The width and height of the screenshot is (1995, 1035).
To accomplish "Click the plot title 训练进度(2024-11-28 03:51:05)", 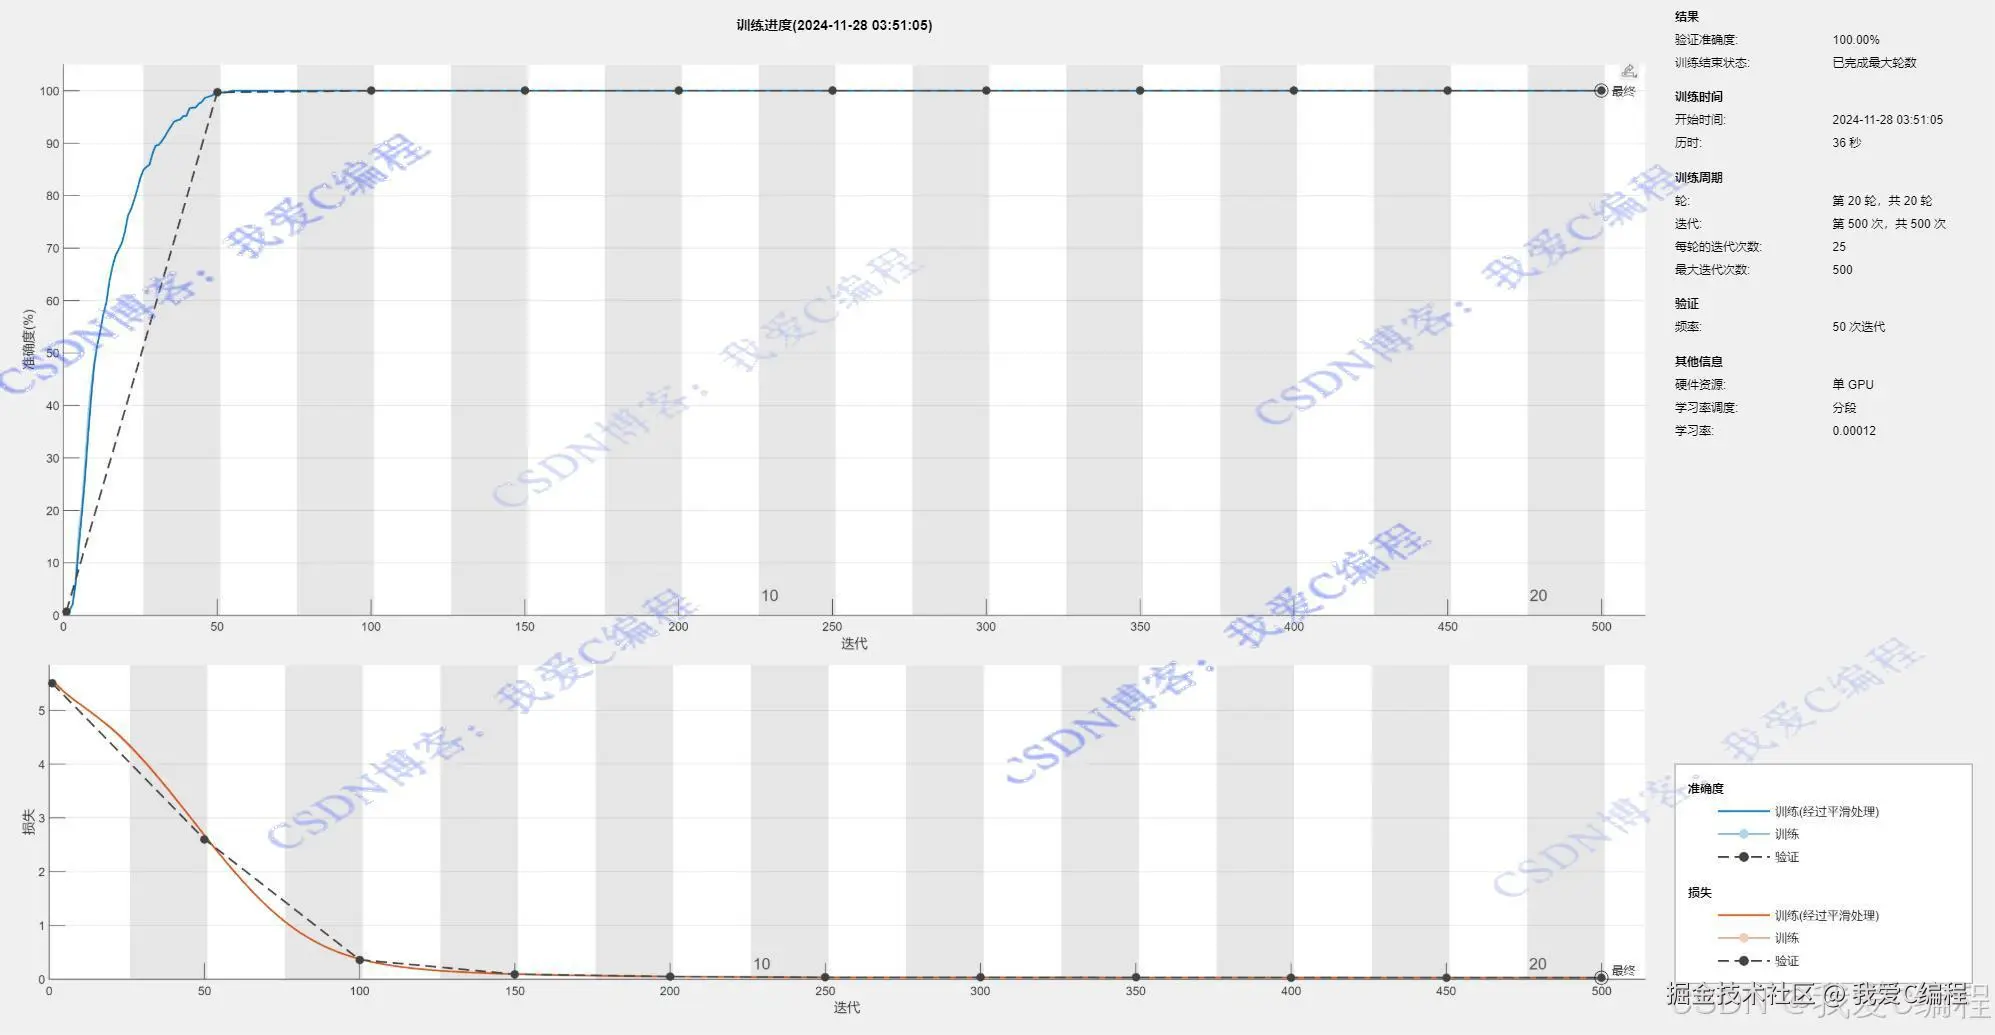I will 834,25.
